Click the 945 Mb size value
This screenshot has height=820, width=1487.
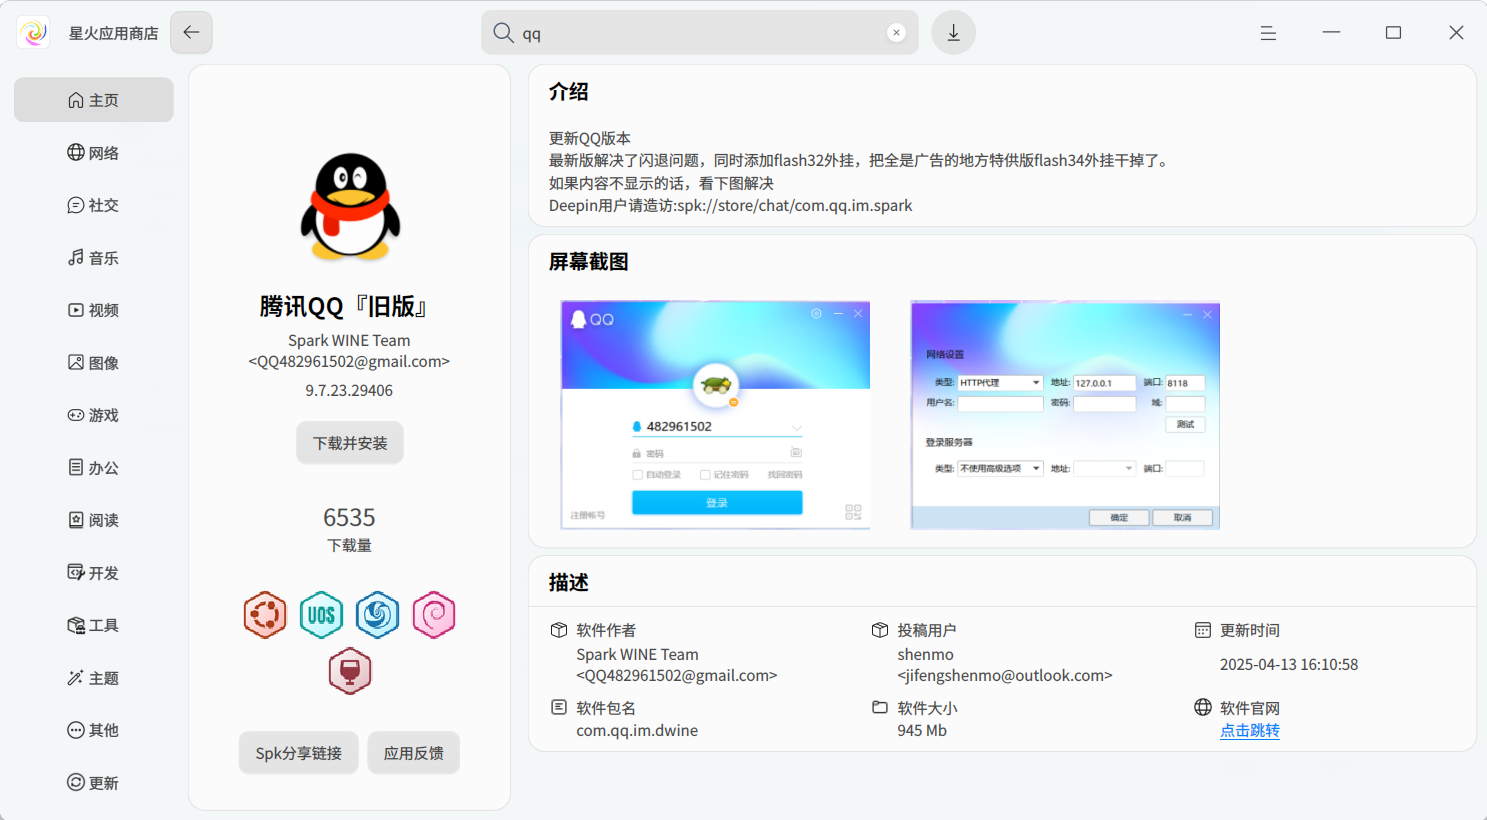point(922,731)
